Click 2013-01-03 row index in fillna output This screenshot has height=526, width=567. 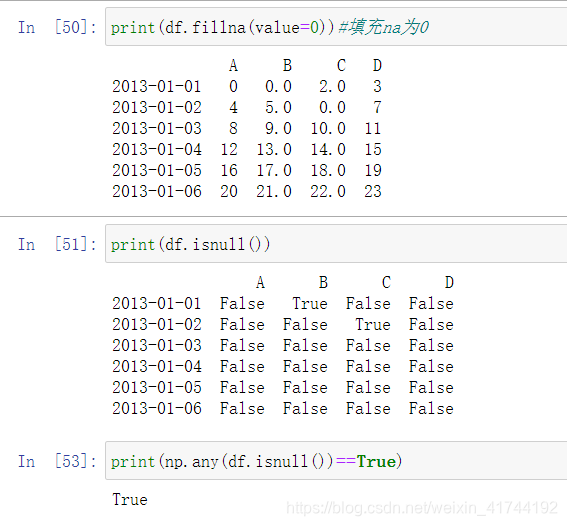pyautogui.click(x=157, y=128)
